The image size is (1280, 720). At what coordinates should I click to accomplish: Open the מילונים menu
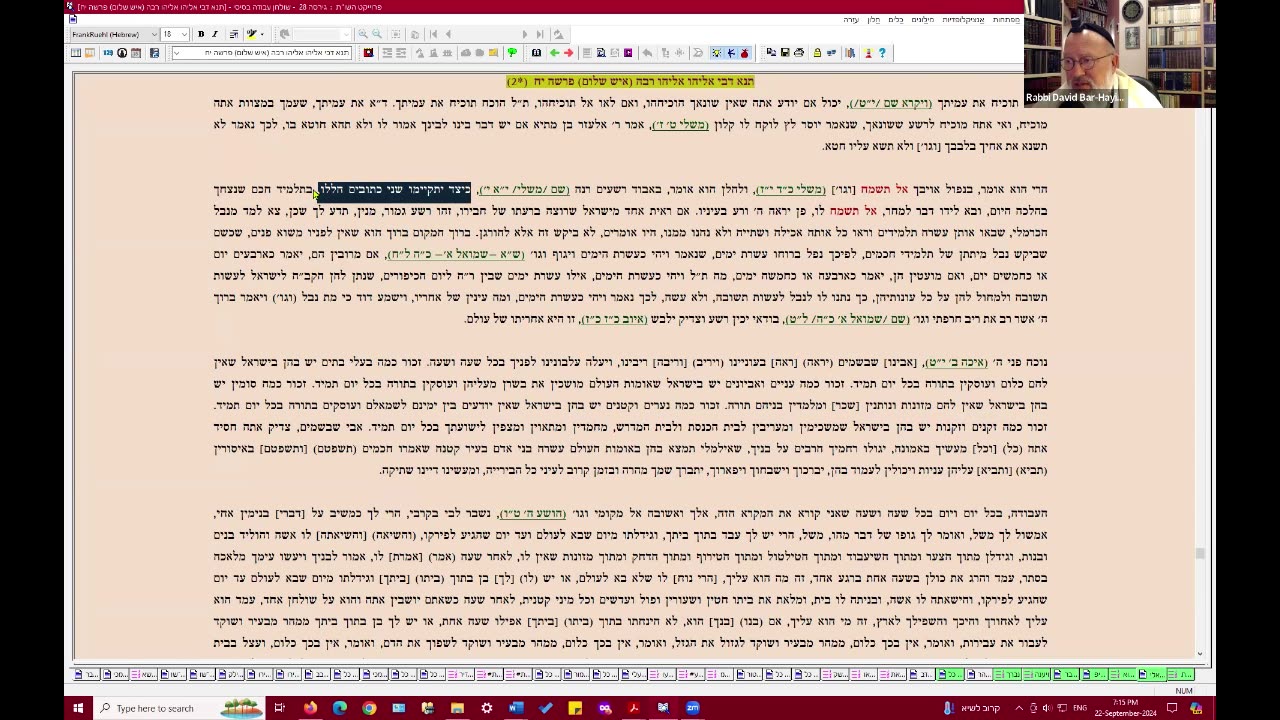click(x=923, y=20)
